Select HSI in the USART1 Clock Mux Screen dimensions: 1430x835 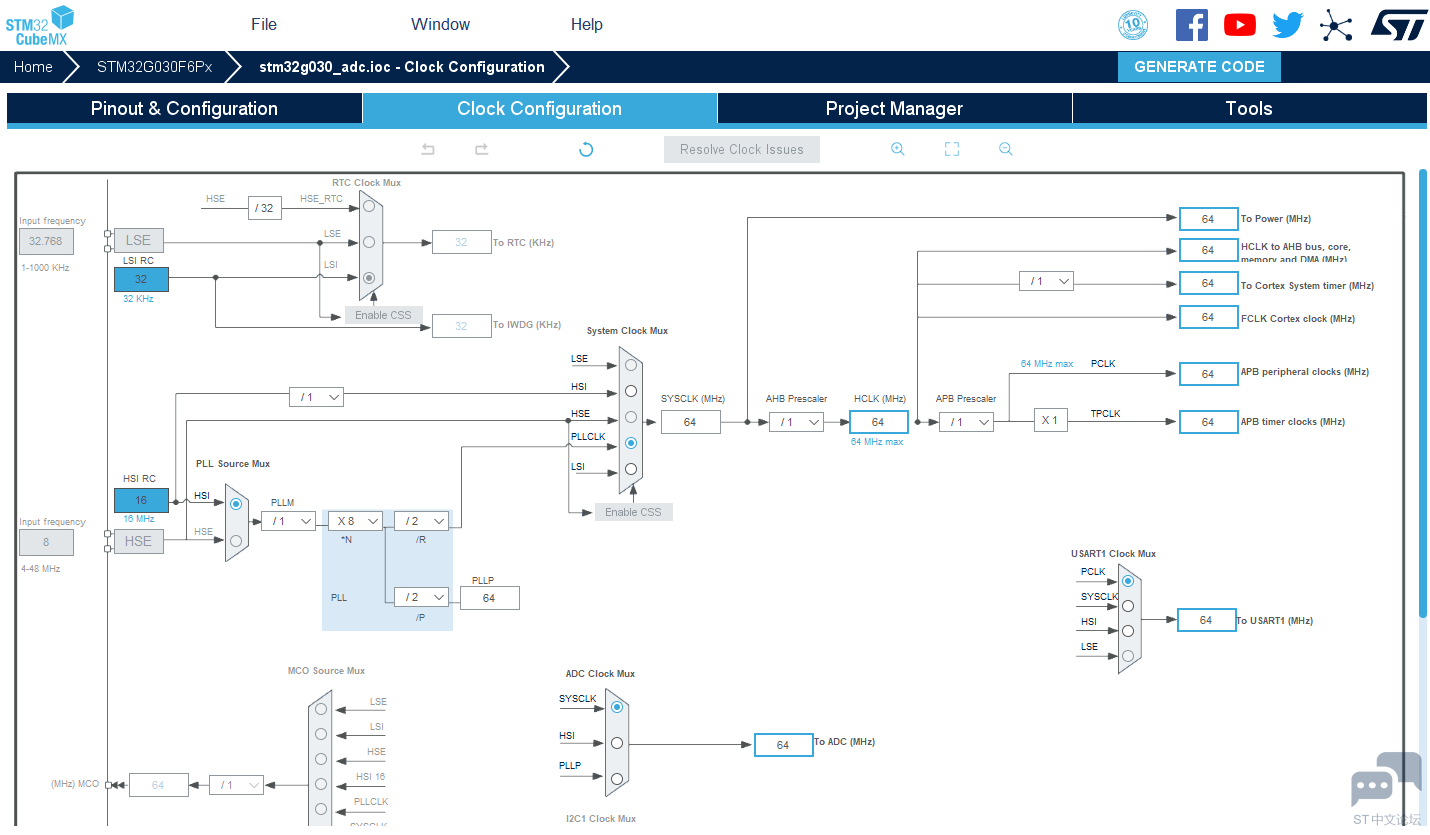coord(1128,631)
